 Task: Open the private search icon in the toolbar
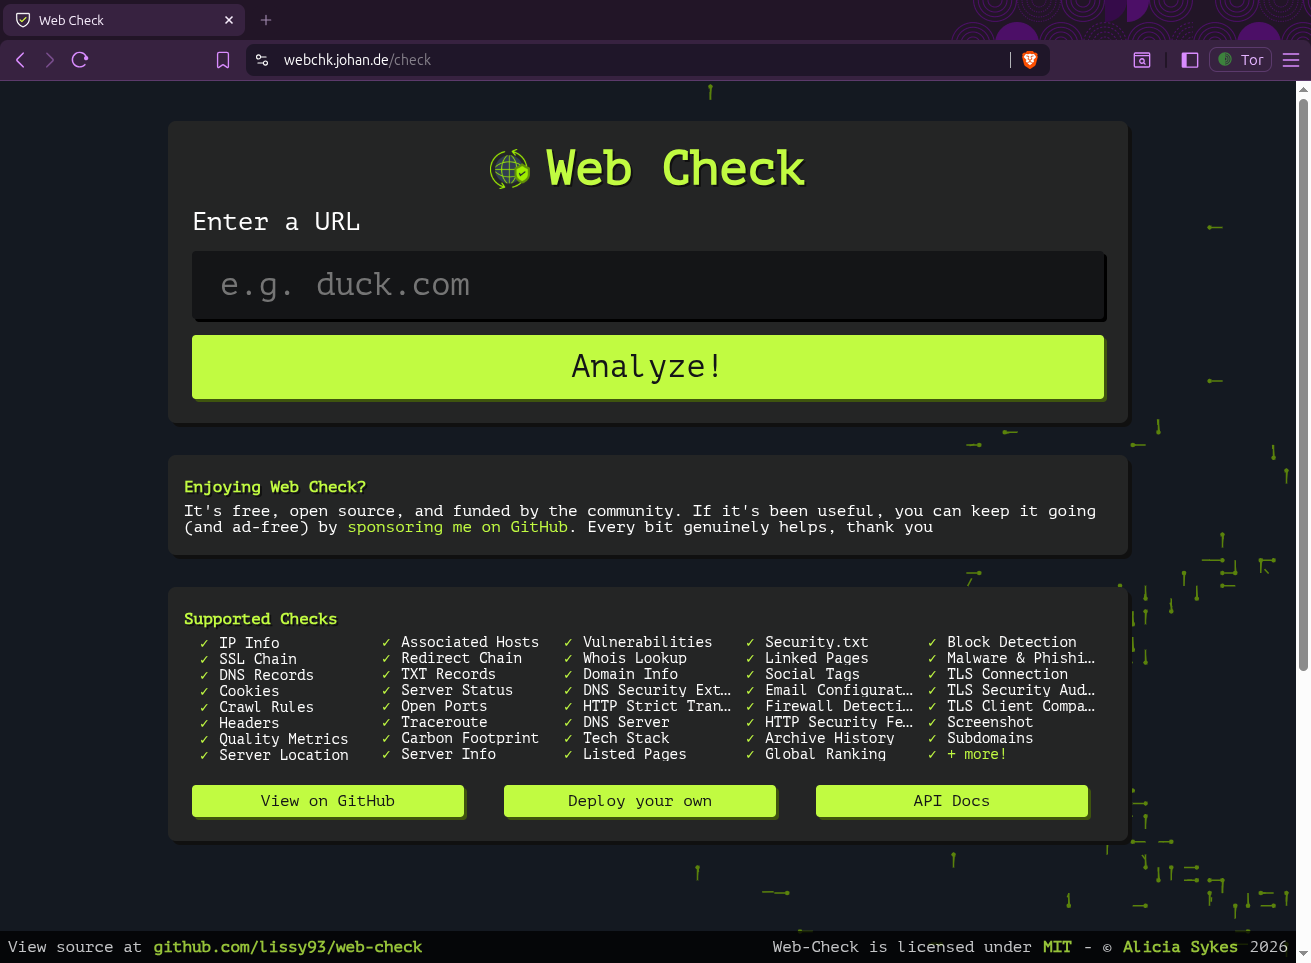pyautogui.click(x=1141, y=60)
